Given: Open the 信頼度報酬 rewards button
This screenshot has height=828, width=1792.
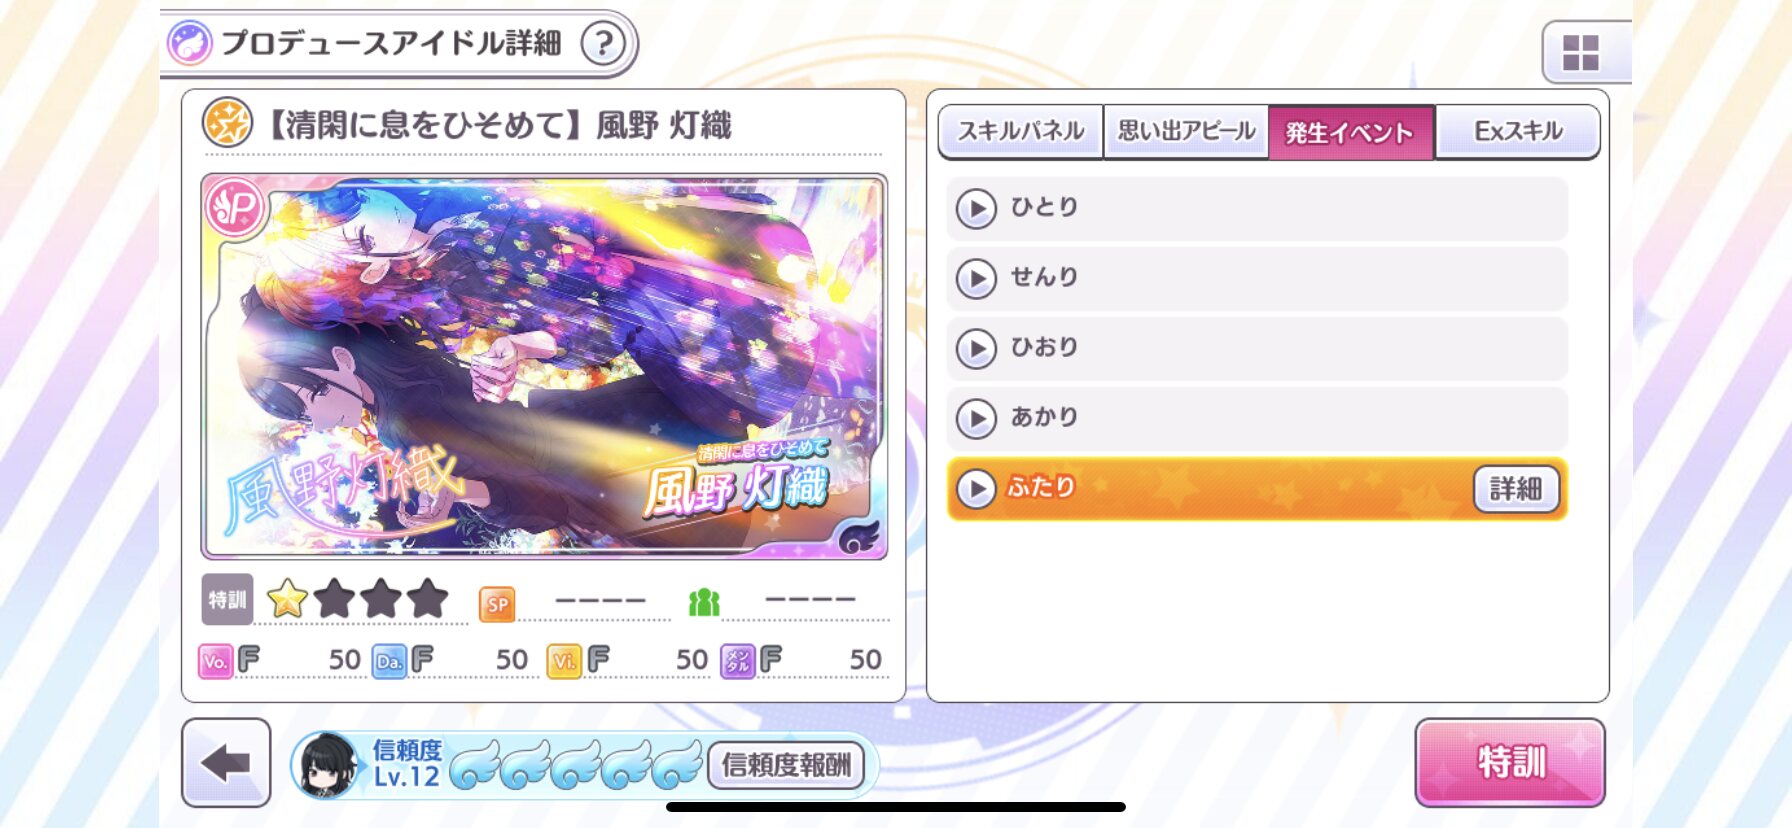Looking at the screenshot, I should [786, 766].
